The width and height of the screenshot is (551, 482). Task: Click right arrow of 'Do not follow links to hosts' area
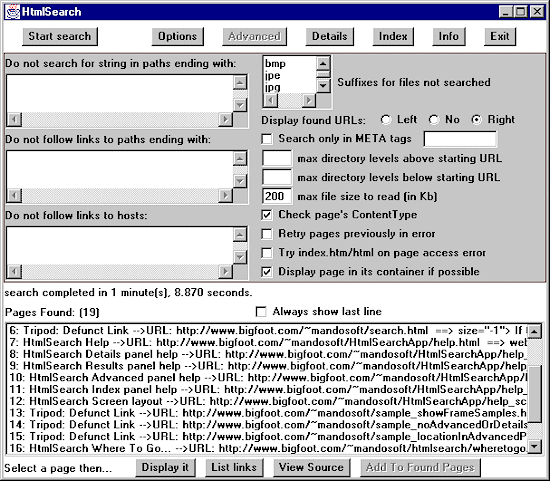[225, 272]
